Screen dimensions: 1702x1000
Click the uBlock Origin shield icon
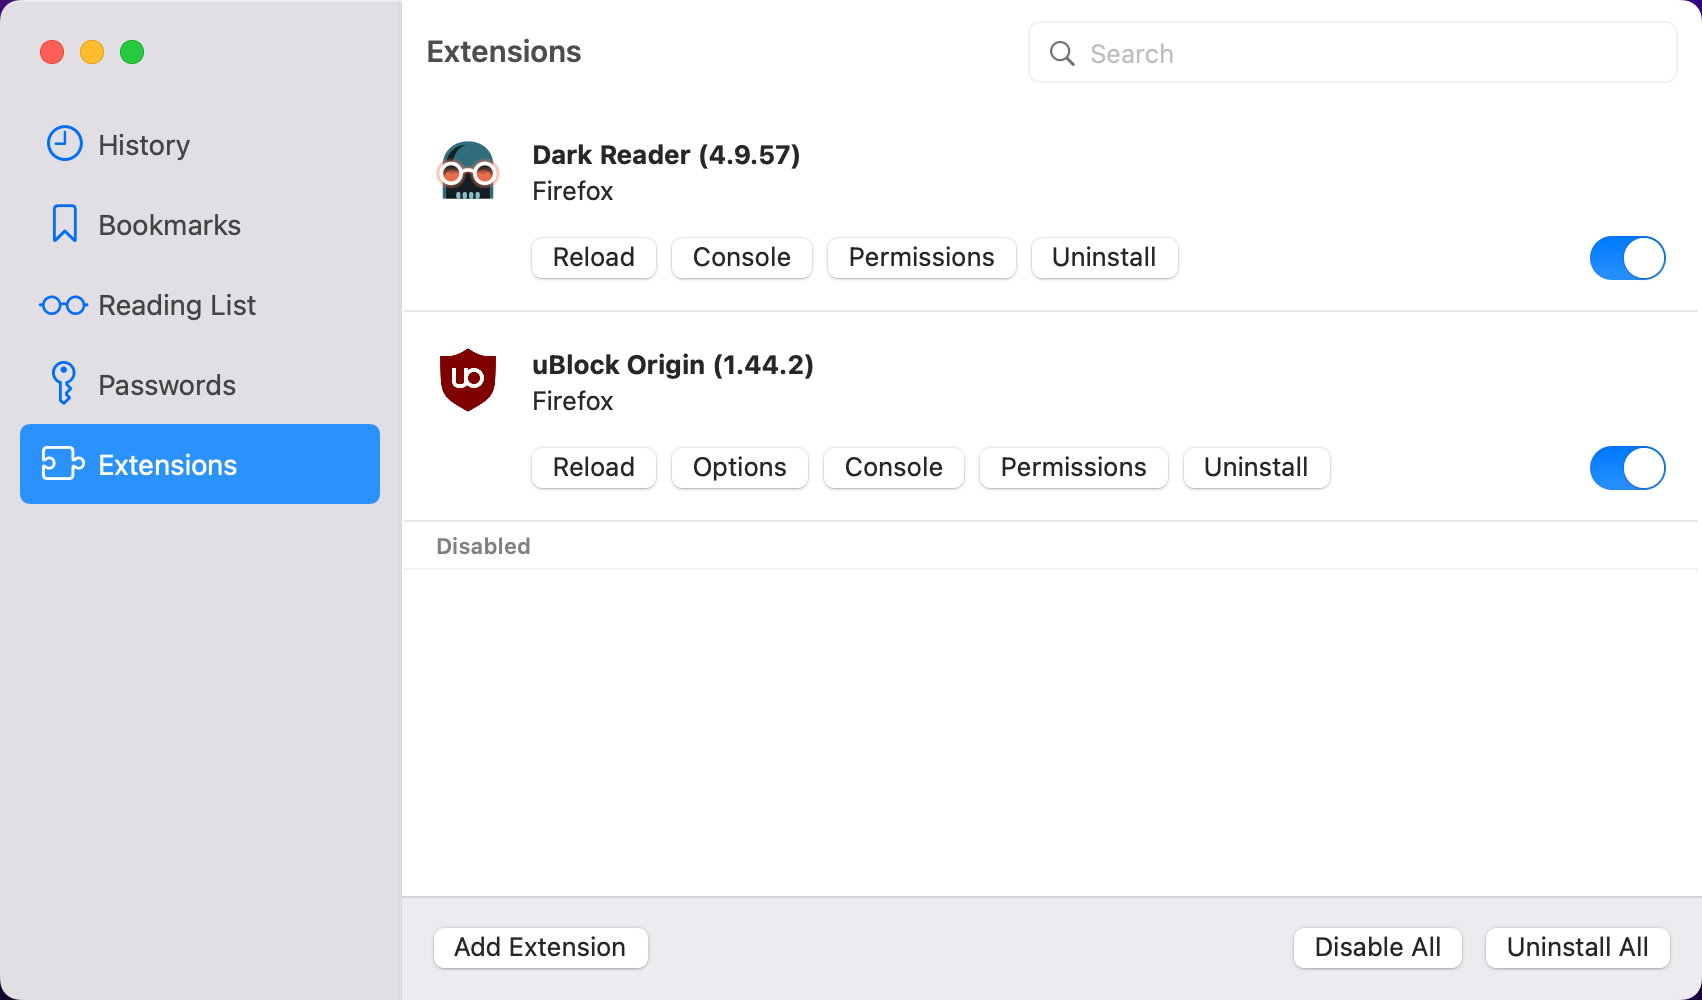coord(468,380)
